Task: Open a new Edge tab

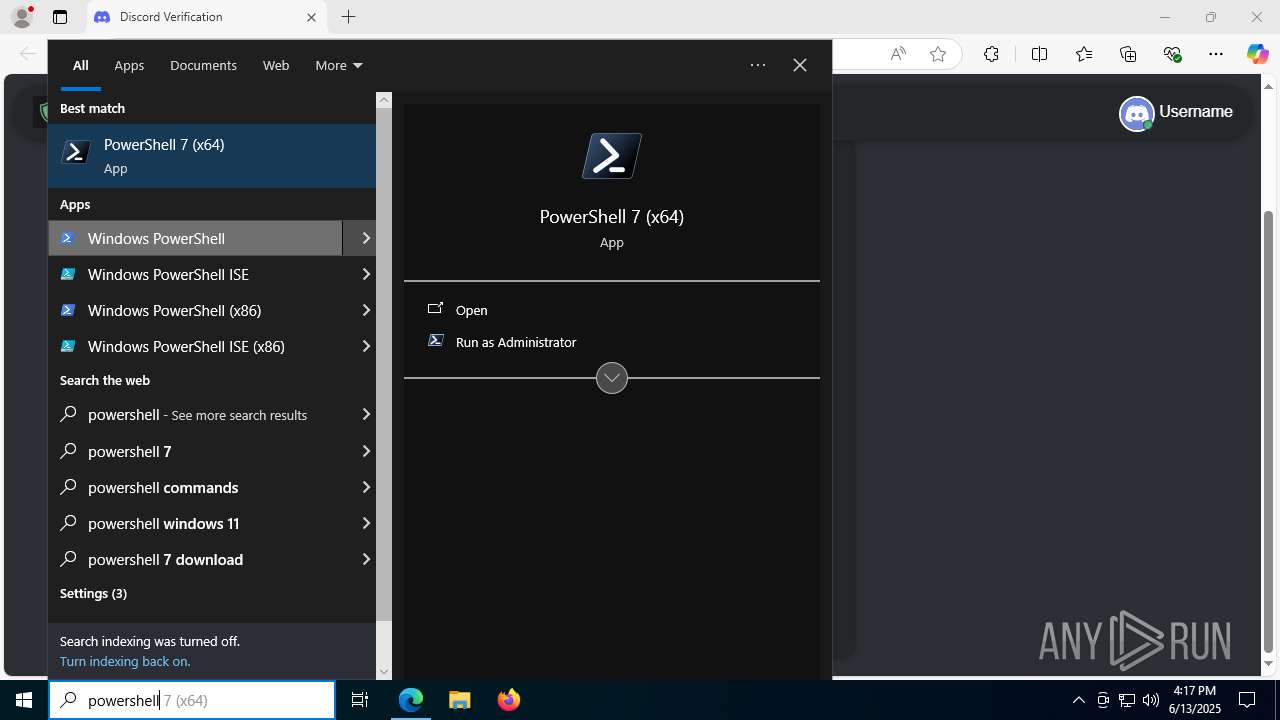Action: [348, 17]
